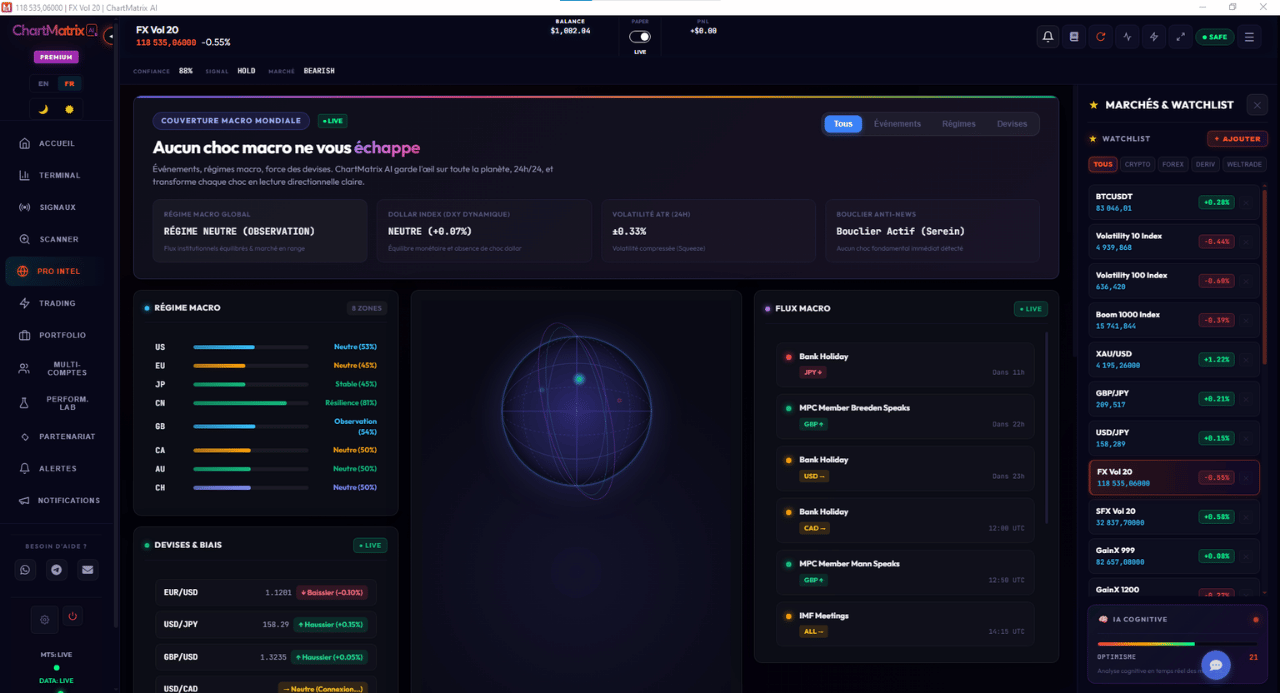The width and height of the screenshot is (1280, 700).
Task: Click the orange refresh icon
Action: click(1101, 37)
